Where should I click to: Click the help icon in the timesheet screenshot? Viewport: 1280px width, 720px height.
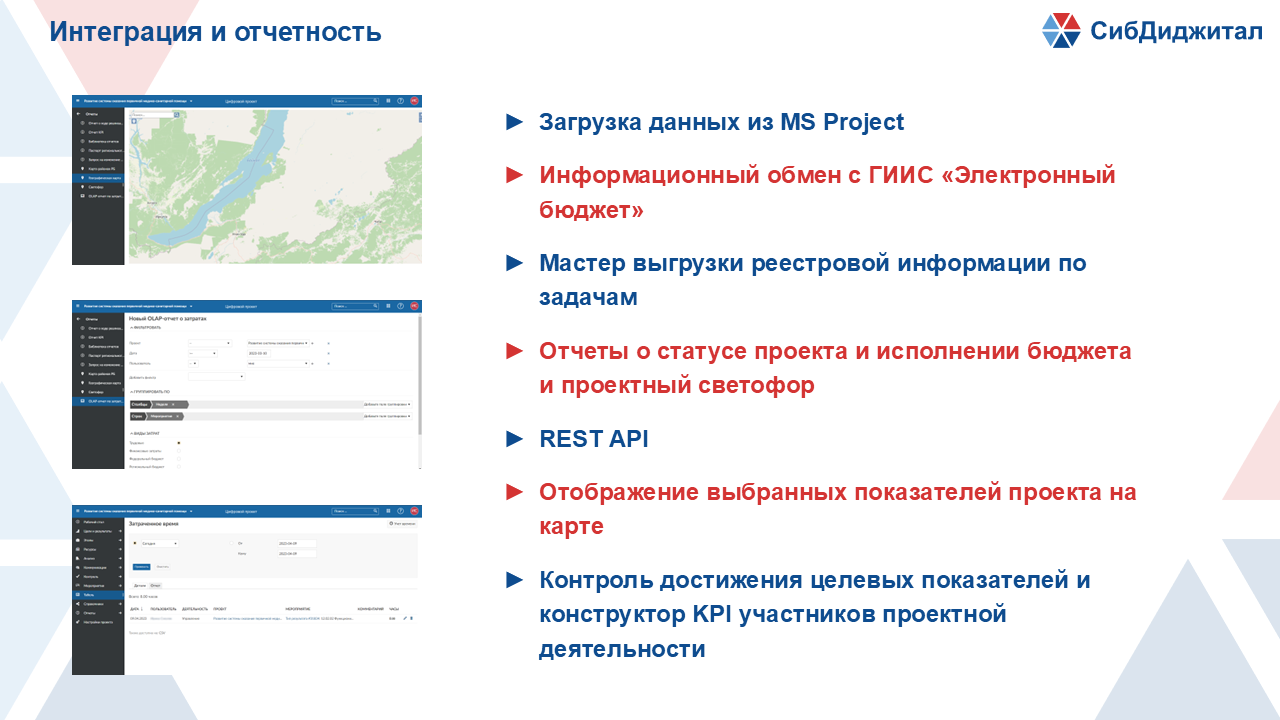click(x=400, y=511)
